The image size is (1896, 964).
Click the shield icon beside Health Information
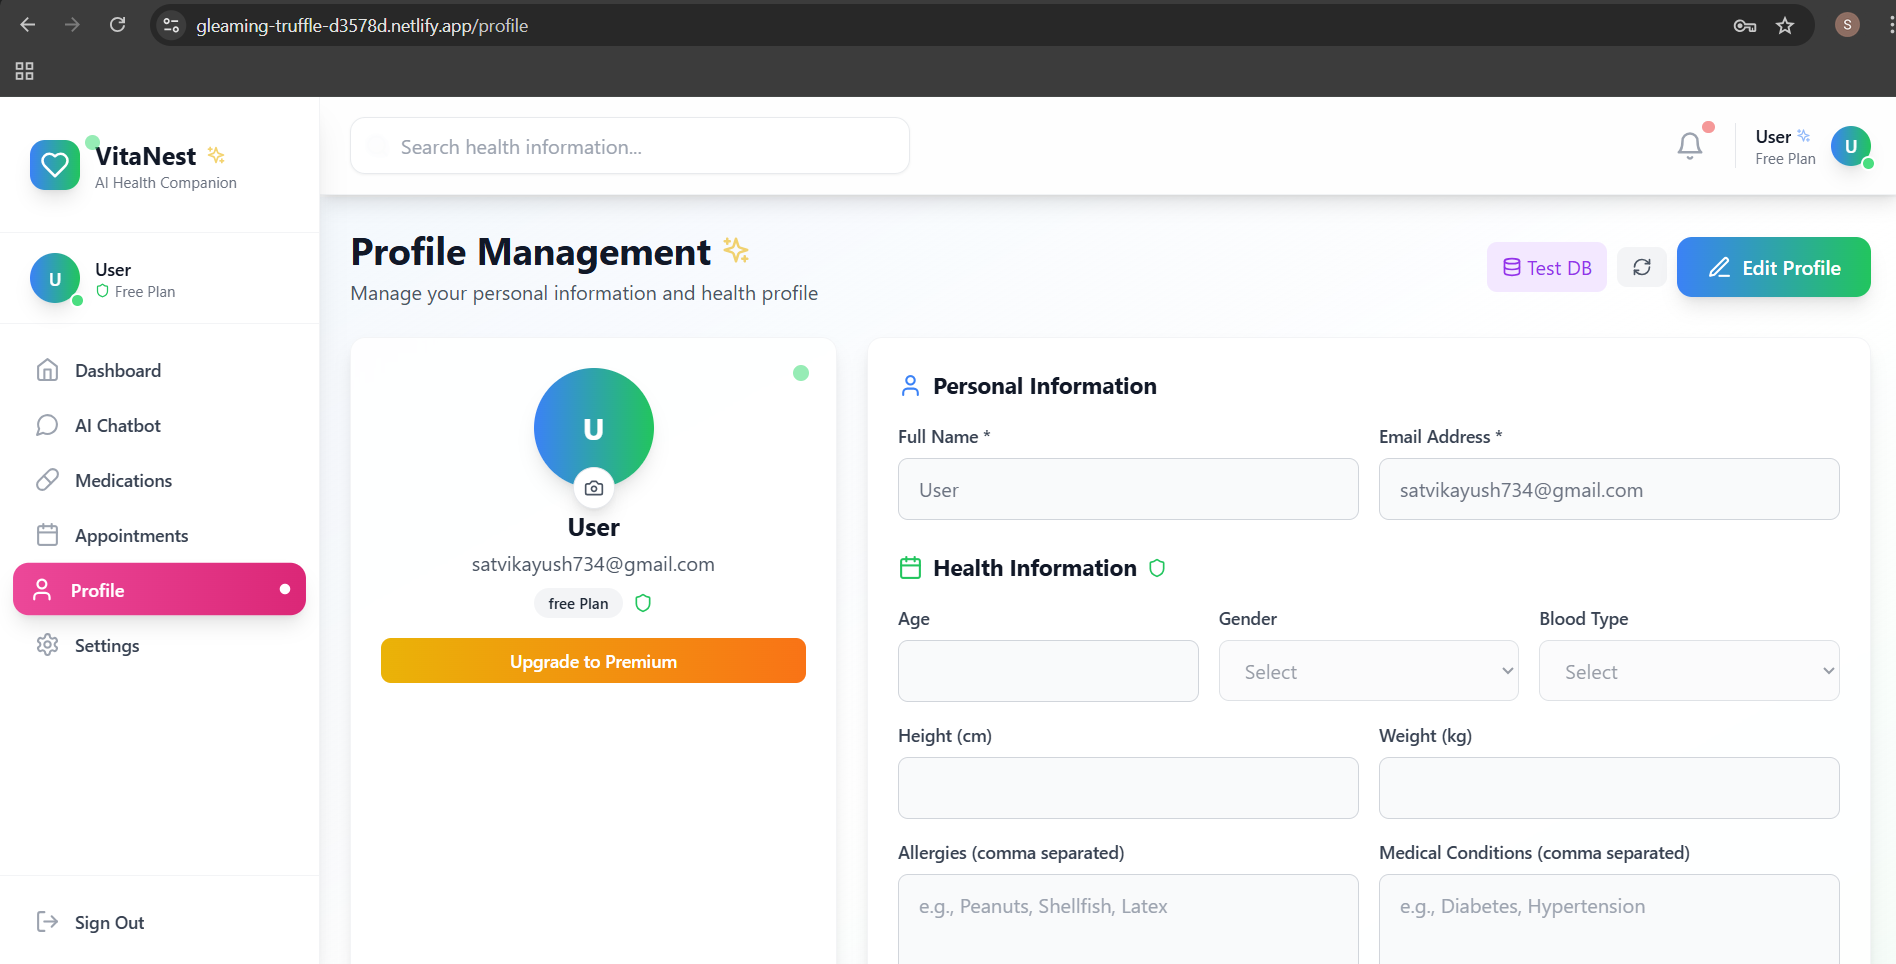pyautogui.click(x=1157, y=568)
